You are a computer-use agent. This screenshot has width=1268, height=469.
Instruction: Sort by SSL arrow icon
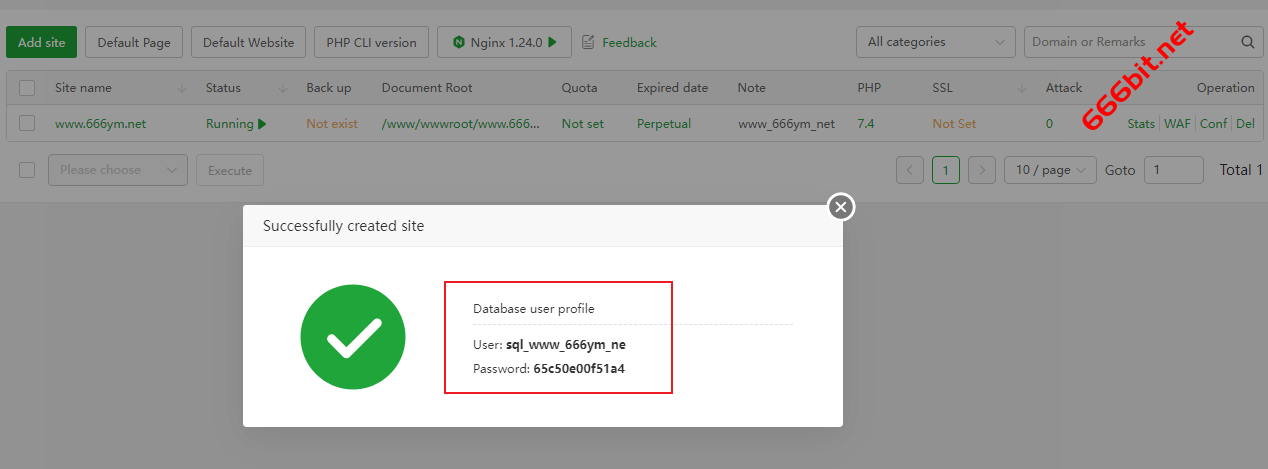1021,88
